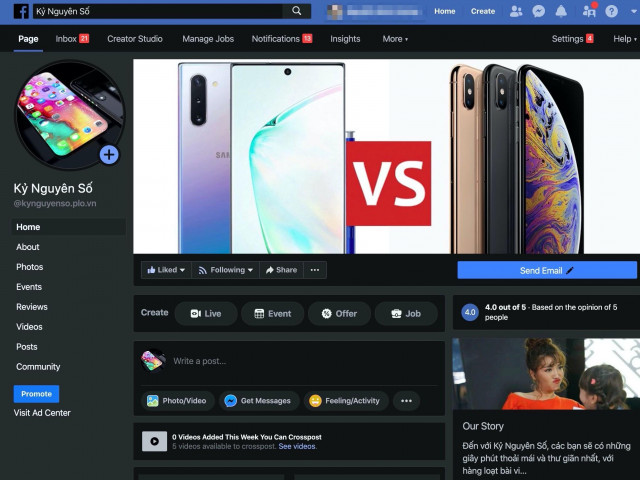This screenshot has height=480, width=640.
Task: Click the Promote button
Action: (36, 394)
